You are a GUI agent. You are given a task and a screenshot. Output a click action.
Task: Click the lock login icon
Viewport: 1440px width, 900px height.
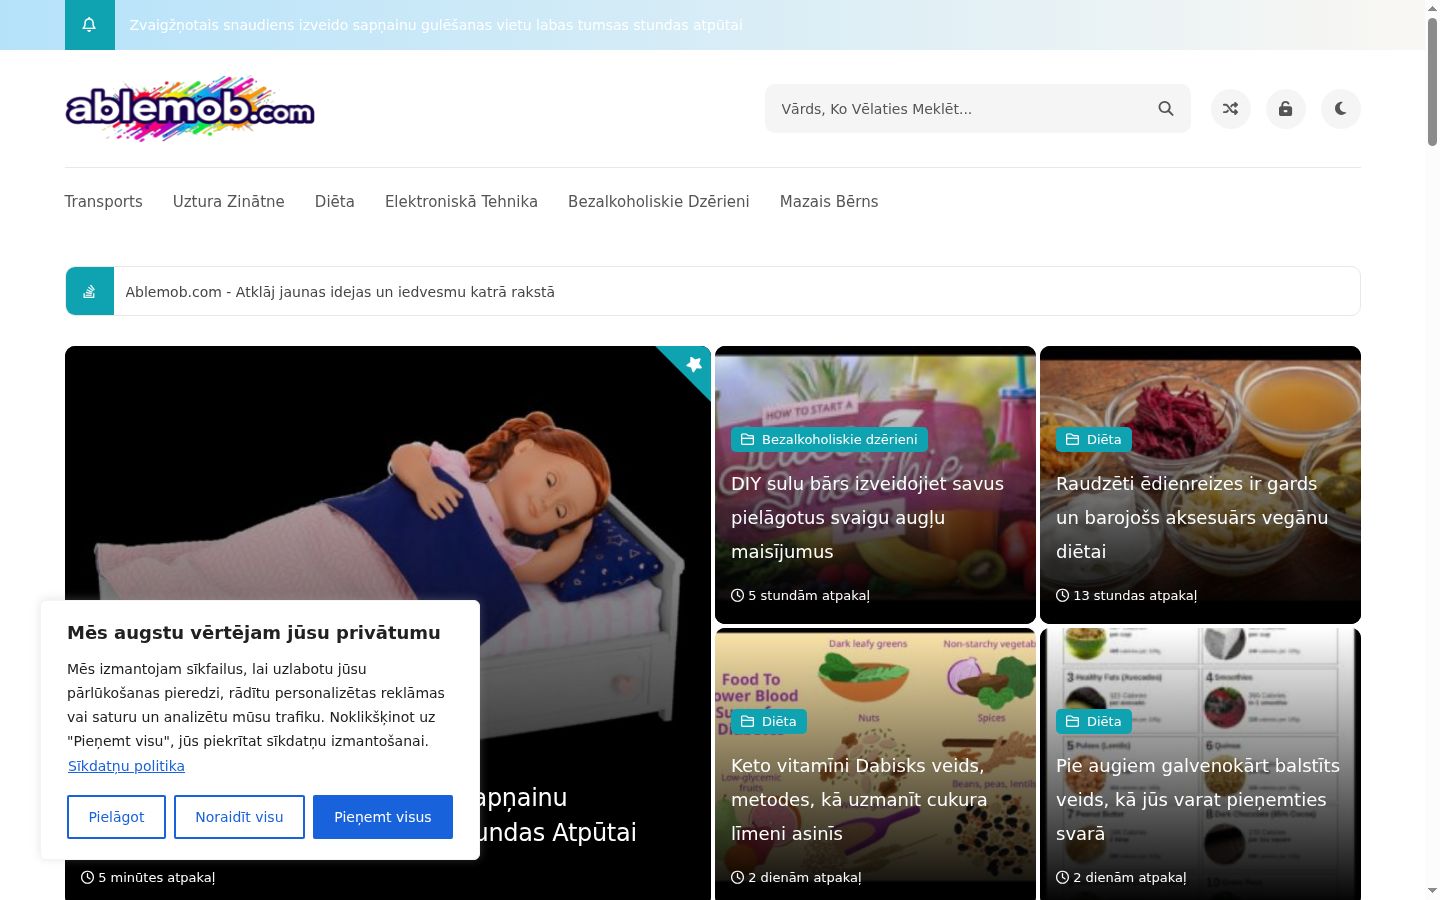(x=1286, y=109)
